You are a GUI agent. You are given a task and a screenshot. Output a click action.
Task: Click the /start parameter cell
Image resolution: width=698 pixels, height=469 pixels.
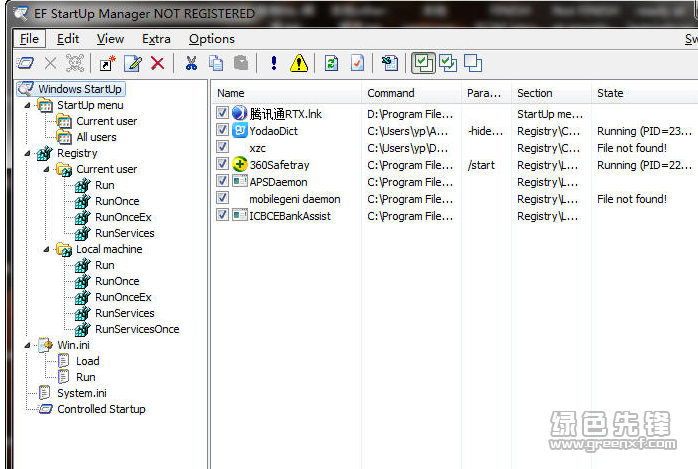(x=481, y=165)
